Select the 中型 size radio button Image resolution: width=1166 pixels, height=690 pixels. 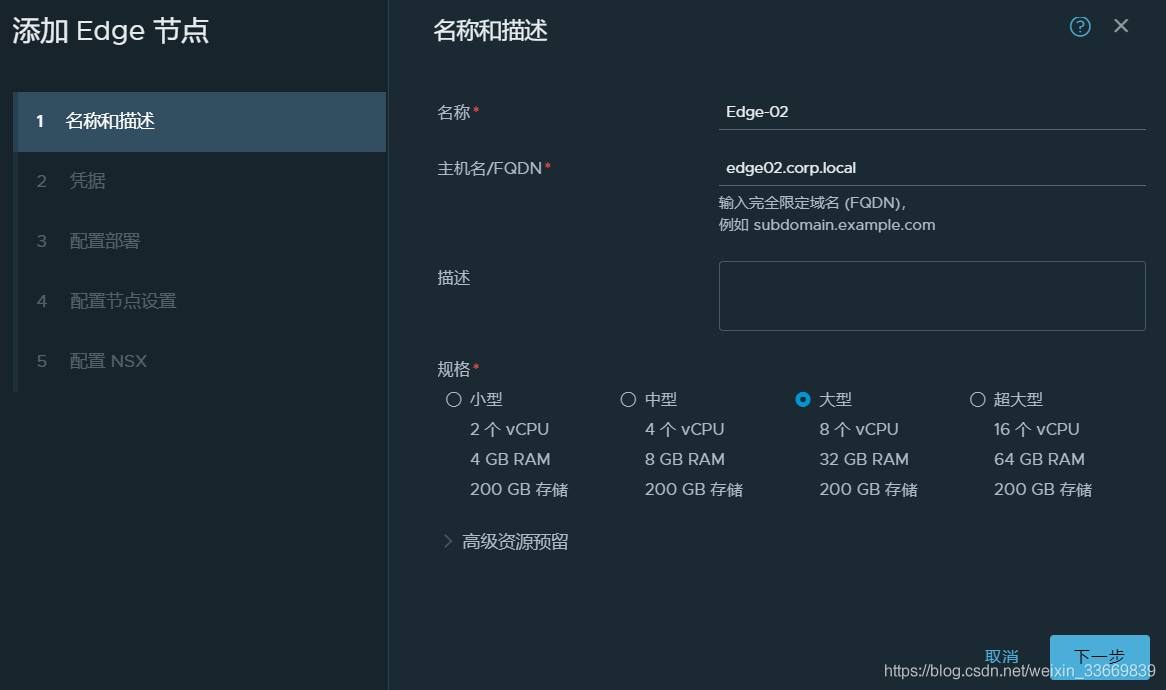pyautogui.click(x=628, y=400)
